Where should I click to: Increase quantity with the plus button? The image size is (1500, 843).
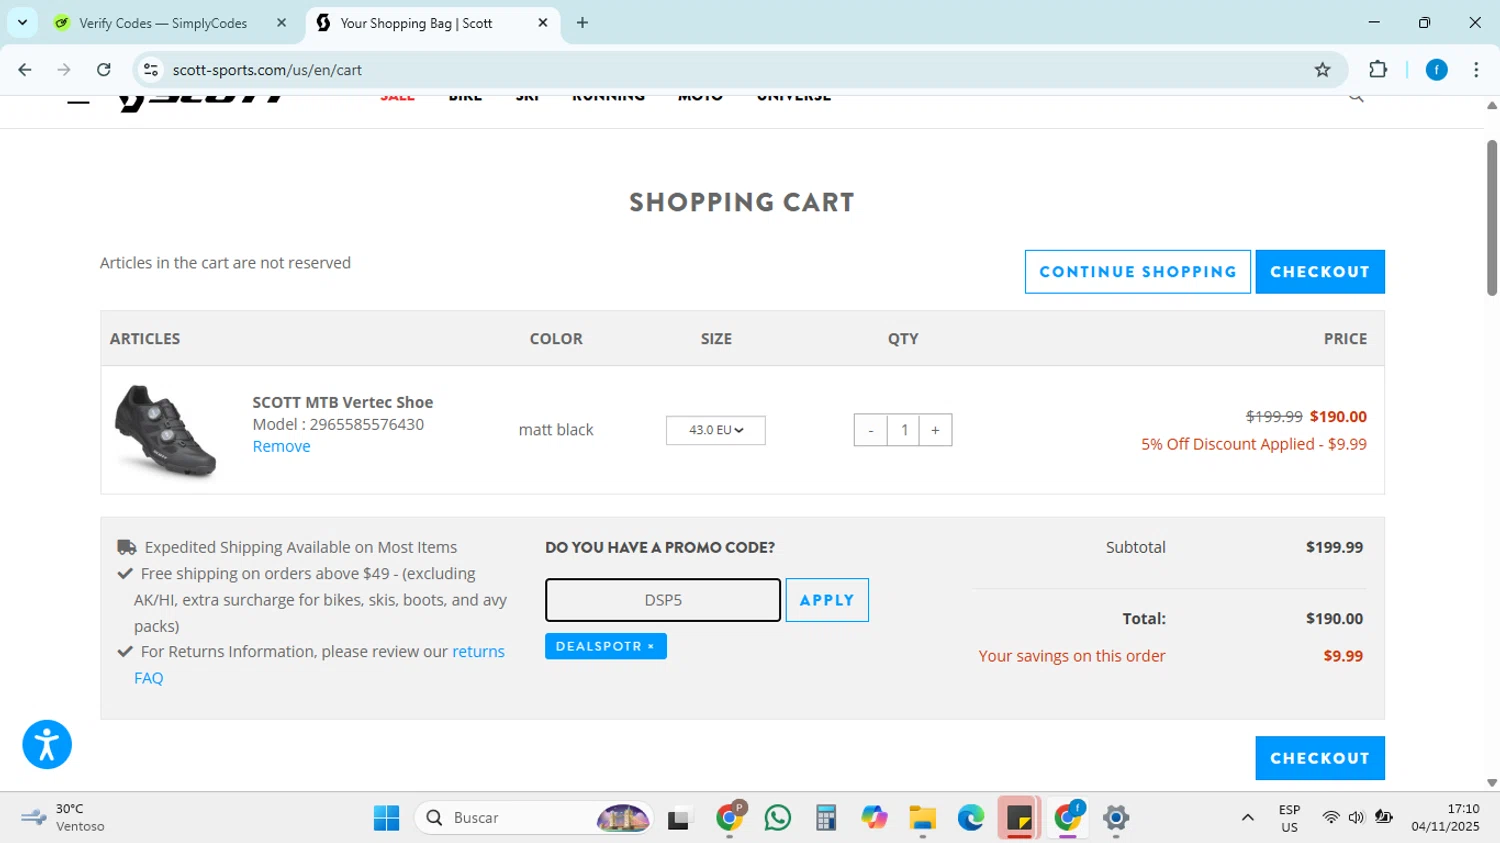pos(935,430)
